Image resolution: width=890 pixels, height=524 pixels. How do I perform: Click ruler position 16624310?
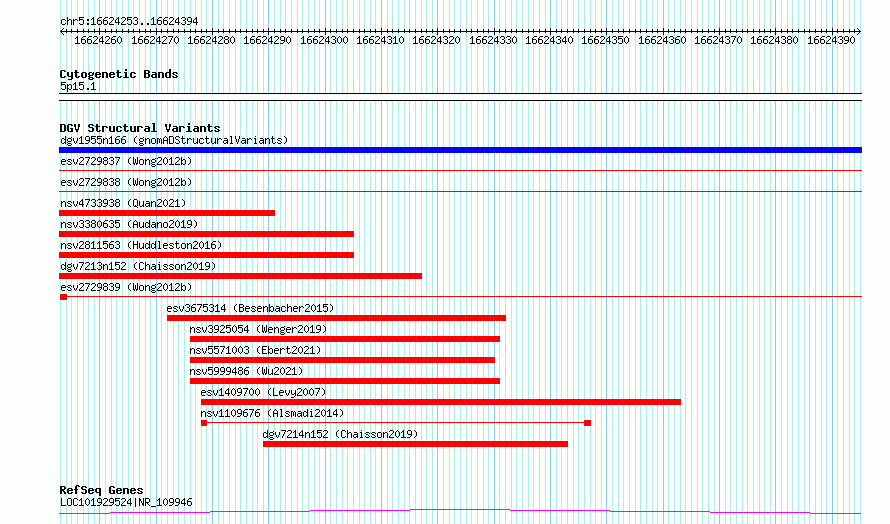point(380,40)
